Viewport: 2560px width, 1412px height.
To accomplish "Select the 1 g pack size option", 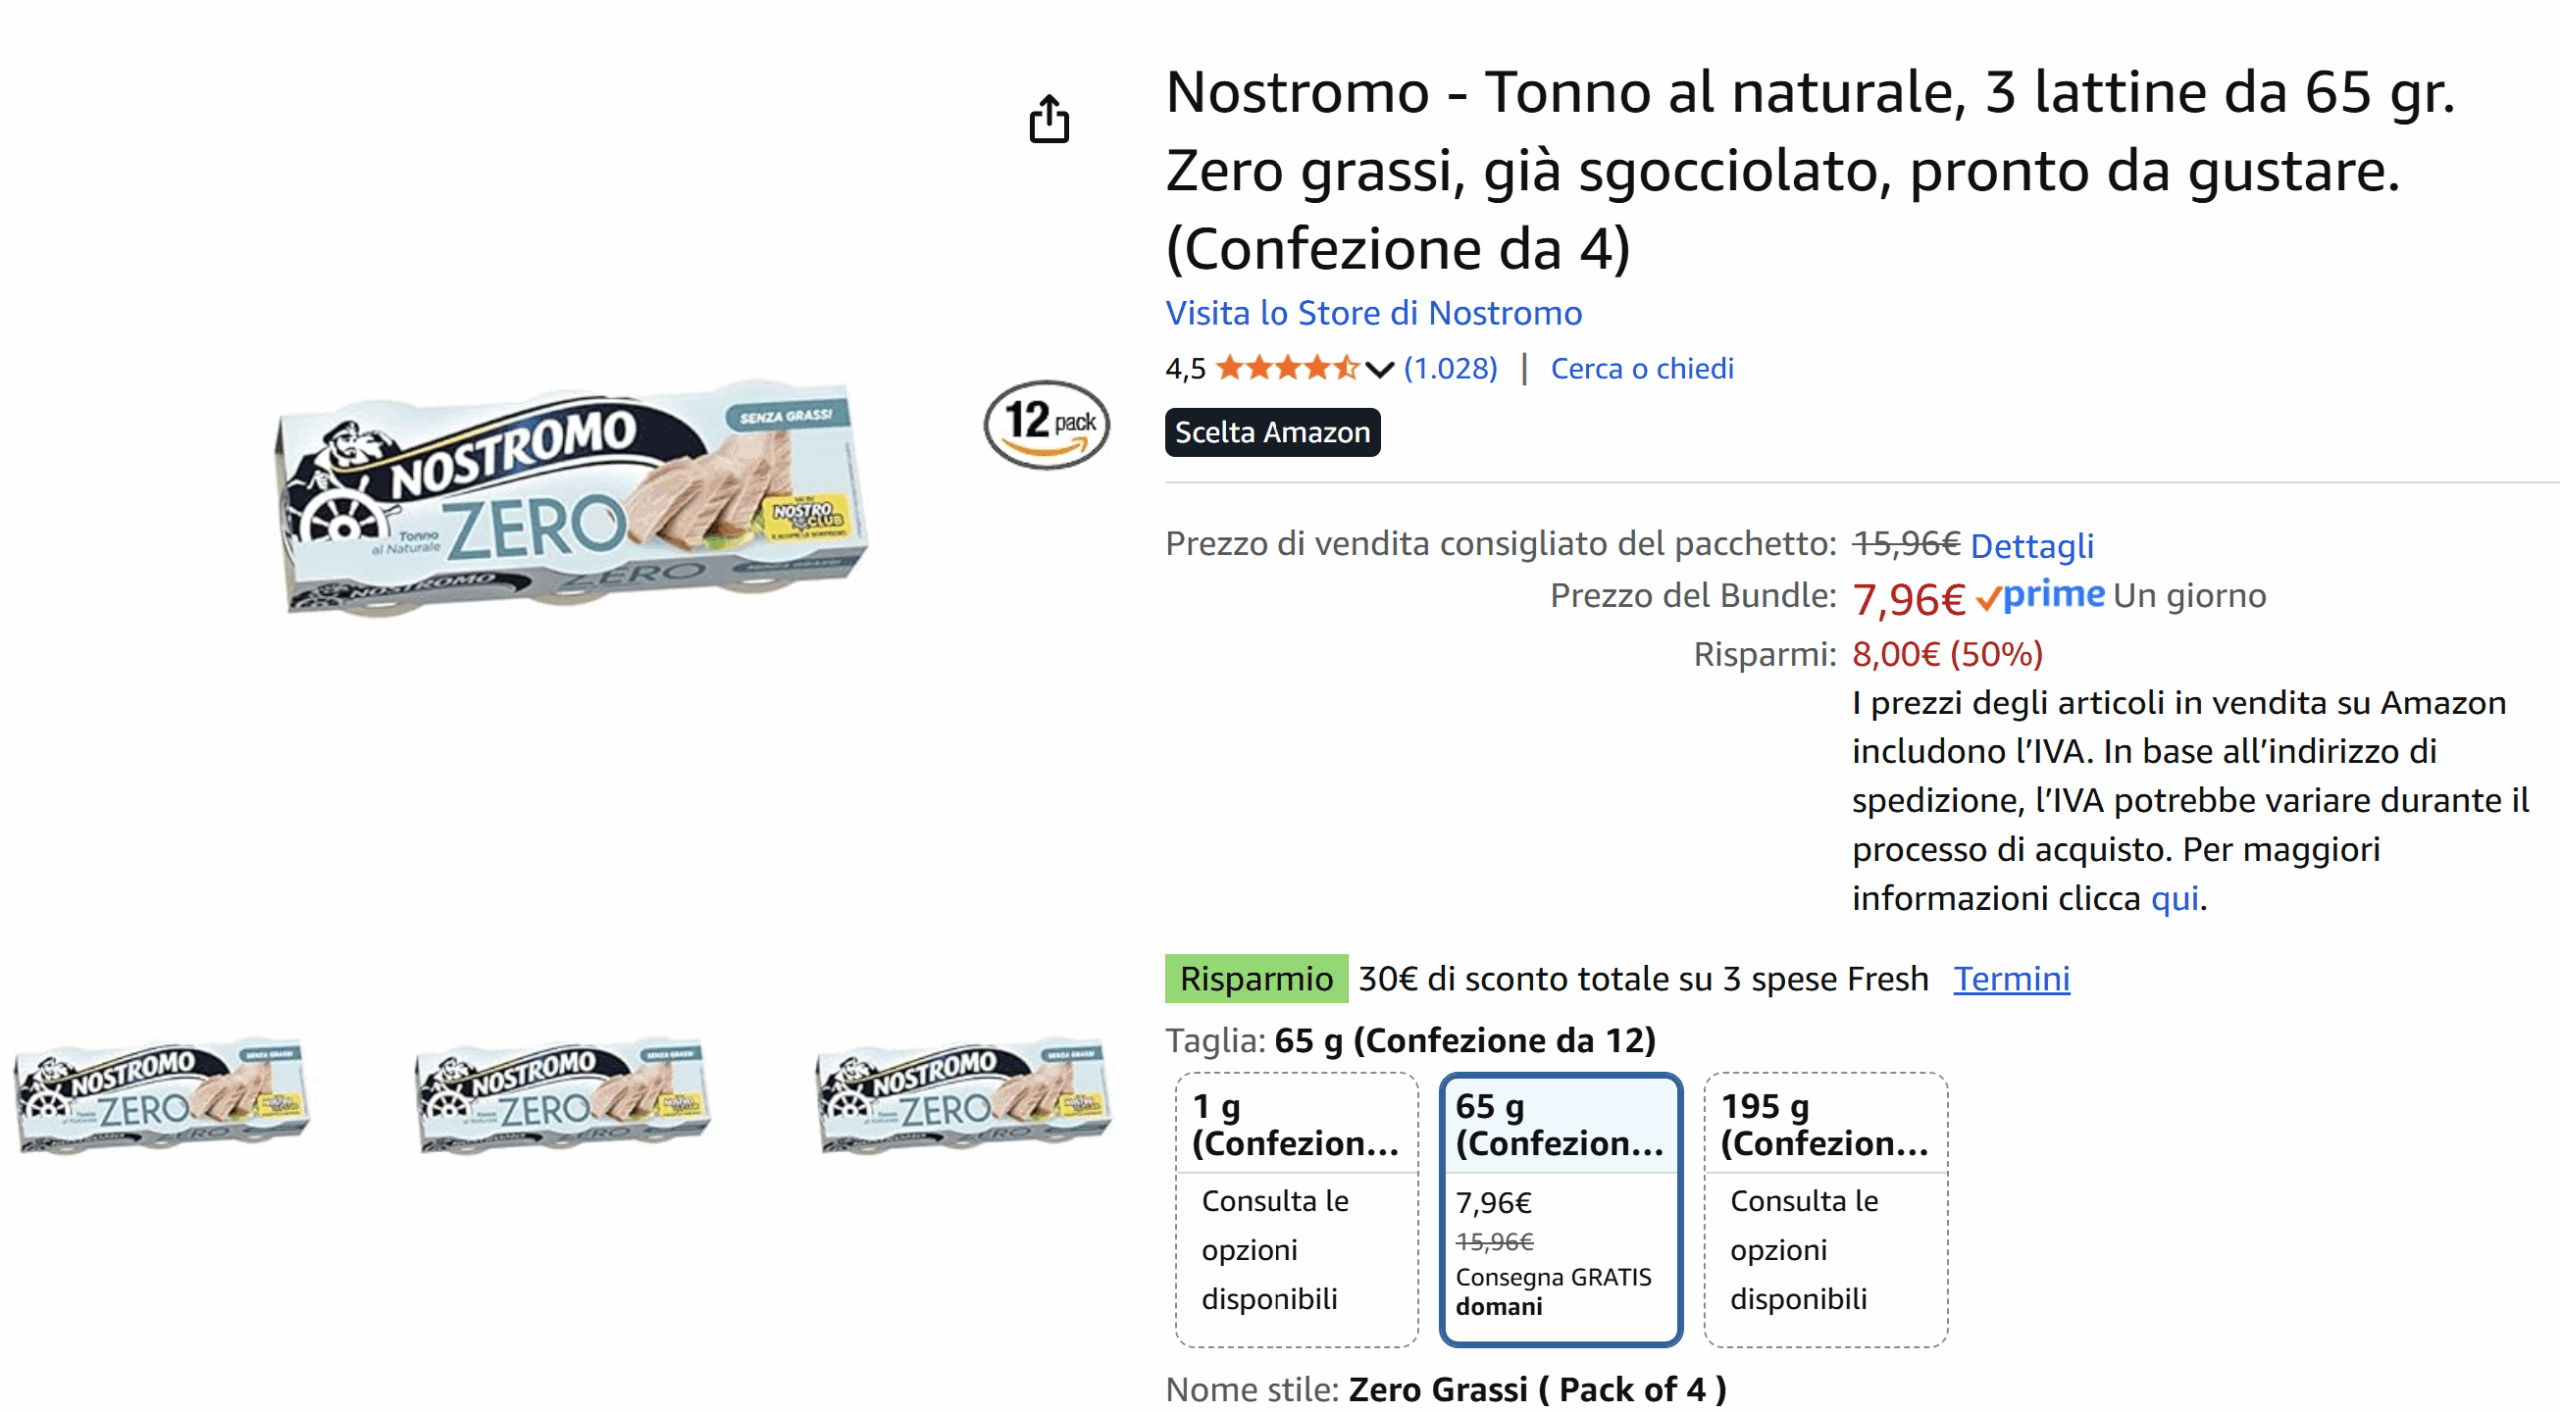I will 1296,1210.
